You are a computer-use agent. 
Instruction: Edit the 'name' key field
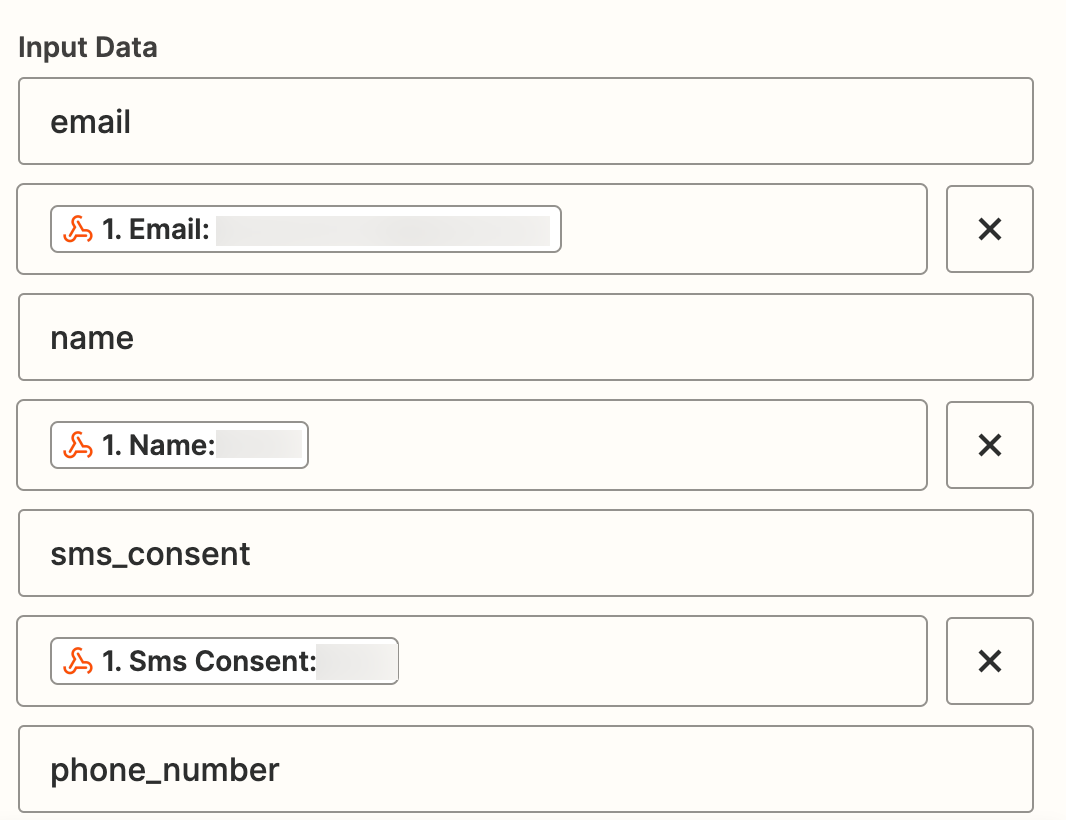pyautogui.click(x=525, y=338)
